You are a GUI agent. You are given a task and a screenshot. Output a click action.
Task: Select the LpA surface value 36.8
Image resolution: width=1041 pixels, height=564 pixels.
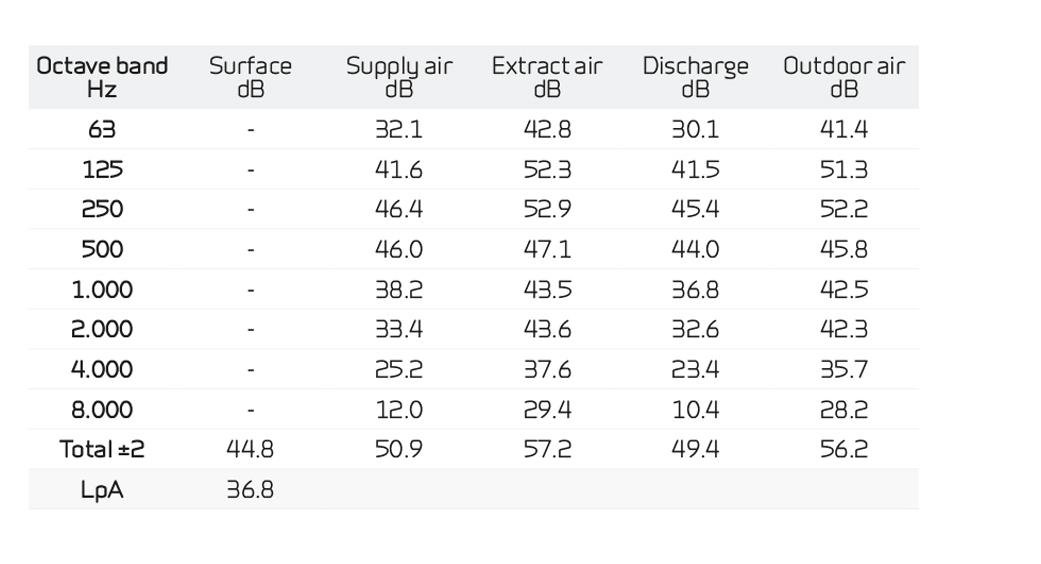pos(250,489)
